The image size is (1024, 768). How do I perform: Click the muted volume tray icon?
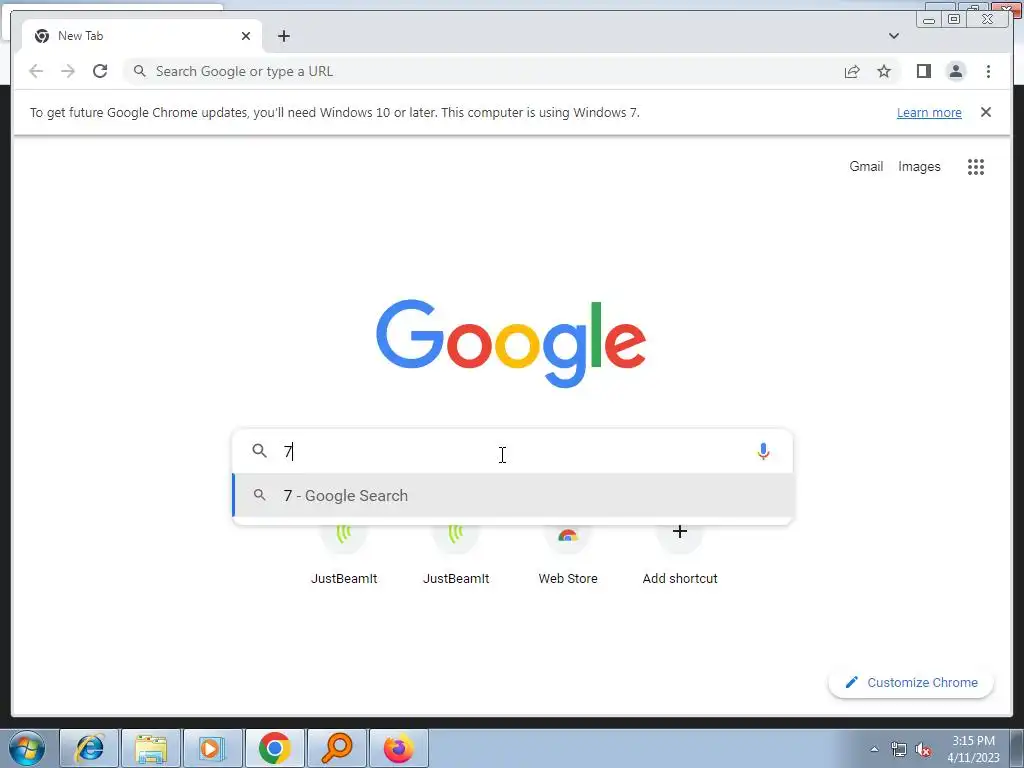[923, 750]
